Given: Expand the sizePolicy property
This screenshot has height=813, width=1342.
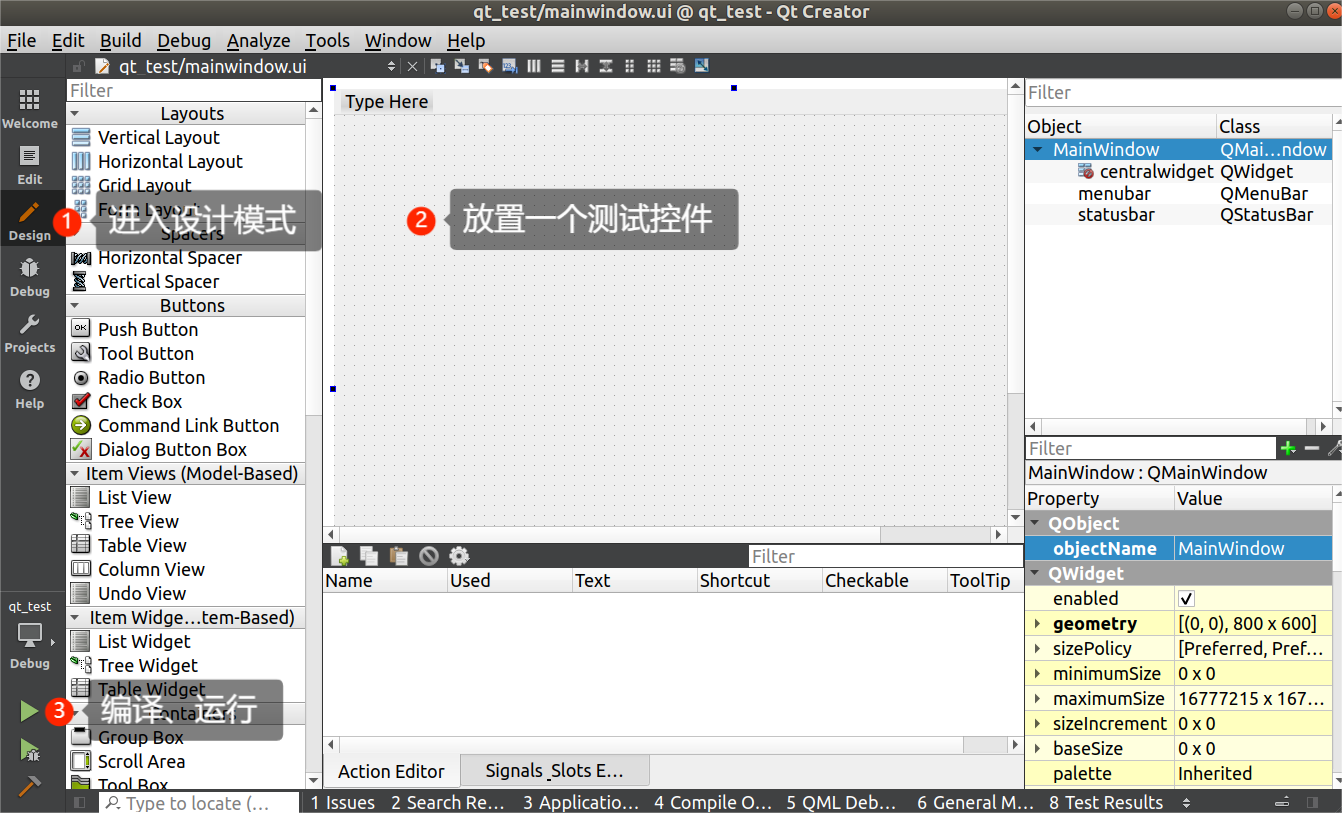Looking at the screenshot, I should [1037, 649].
